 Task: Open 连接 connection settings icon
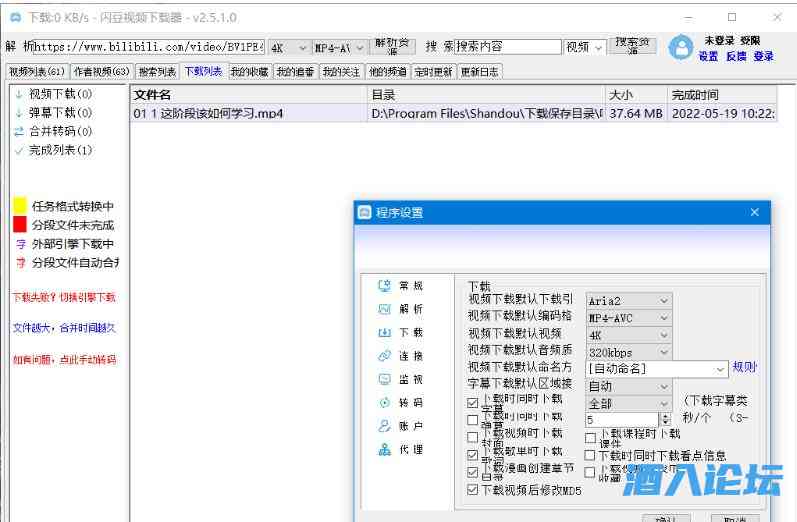tap(384, 356)
